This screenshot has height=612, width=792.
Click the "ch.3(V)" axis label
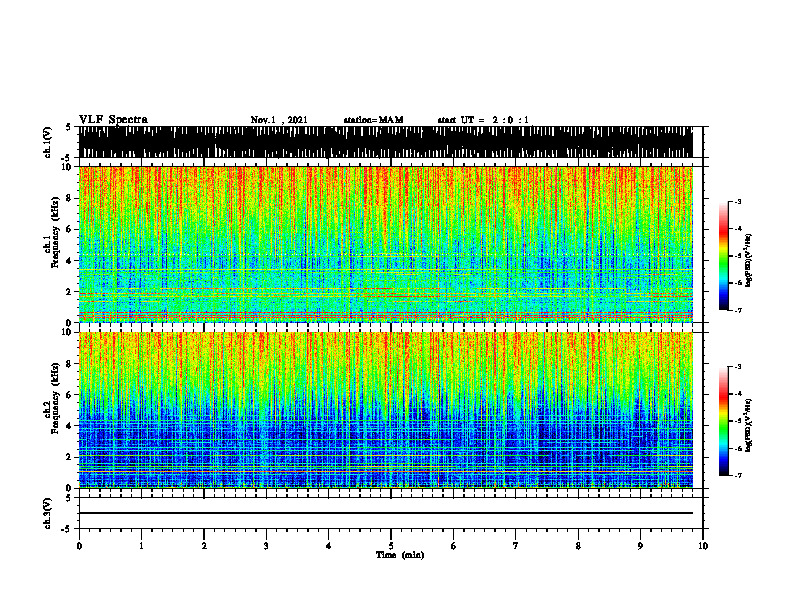48,513
